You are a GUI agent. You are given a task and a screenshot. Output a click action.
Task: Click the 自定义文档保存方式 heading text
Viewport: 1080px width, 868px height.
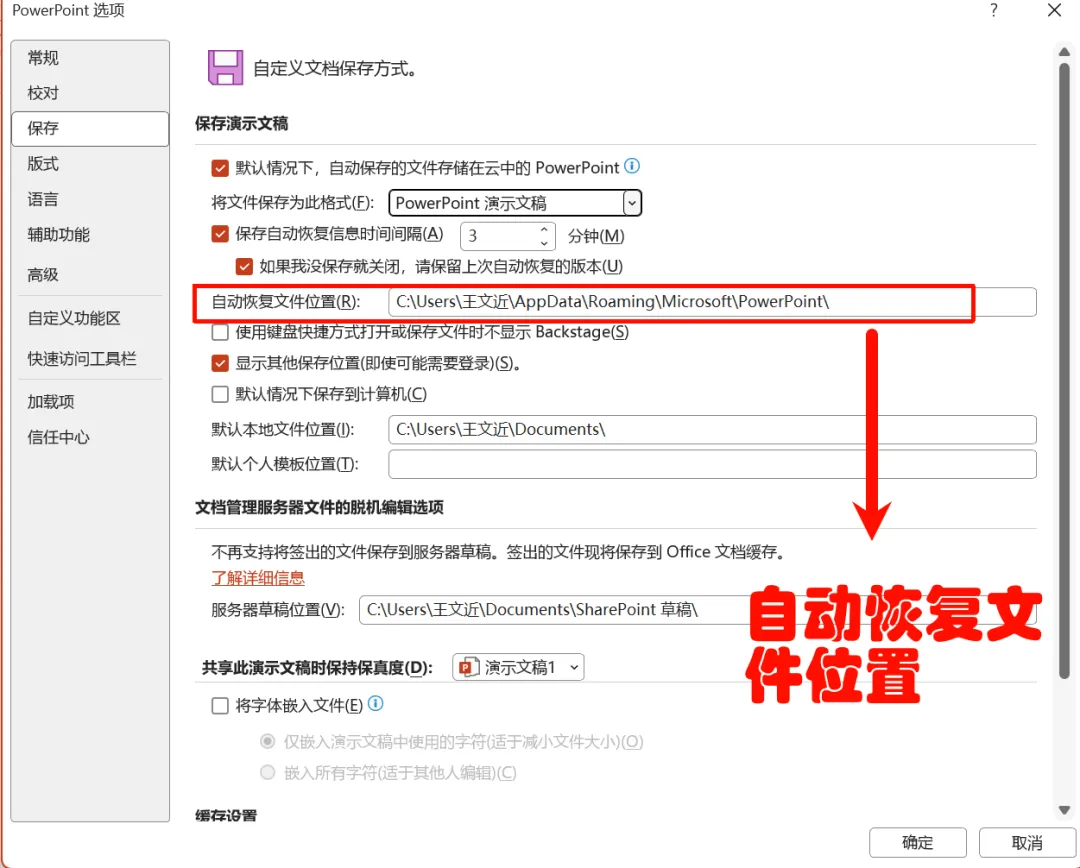[x=334, y=69]
